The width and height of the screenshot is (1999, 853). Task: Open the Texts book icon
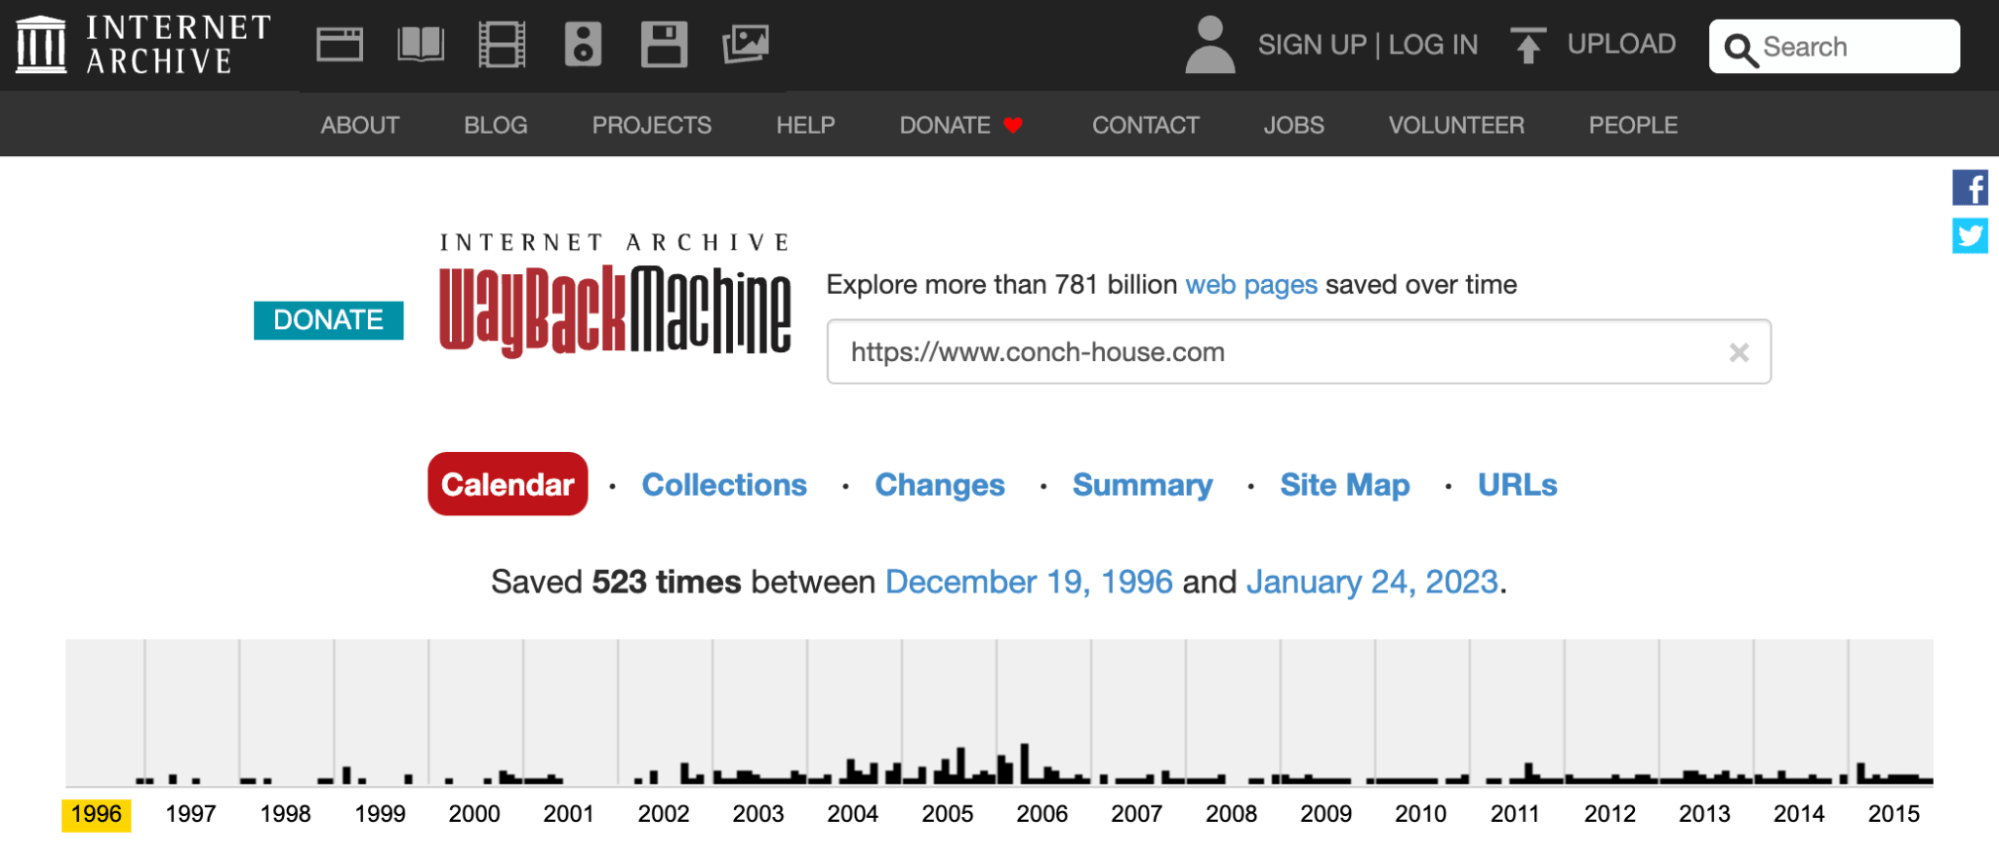pyautogui.click(x=421, y=45)
